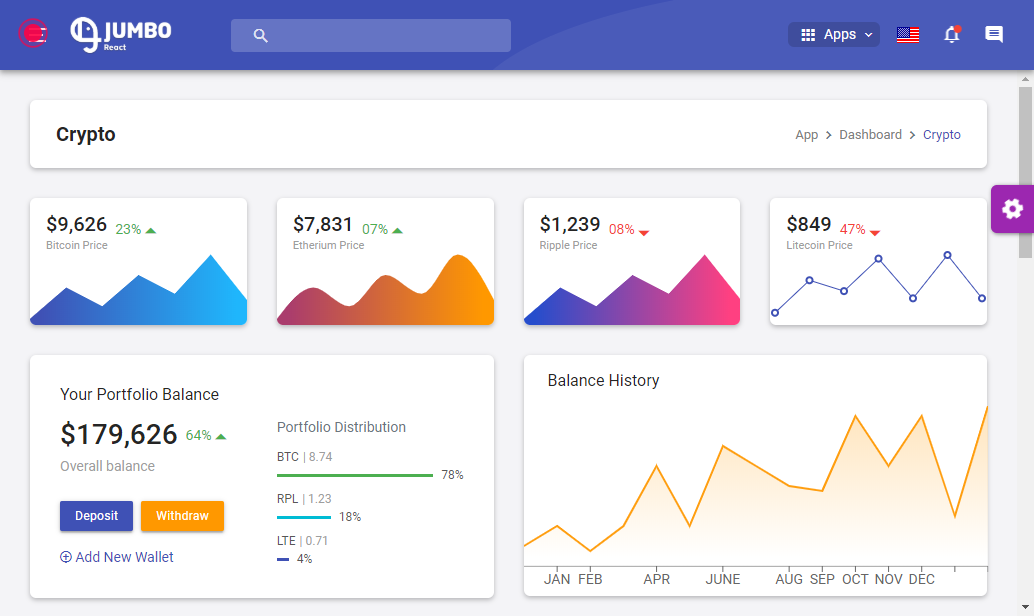Click the Jumbo React logo
This screenshot has height=616, width=1034.
tap(121, 34)
